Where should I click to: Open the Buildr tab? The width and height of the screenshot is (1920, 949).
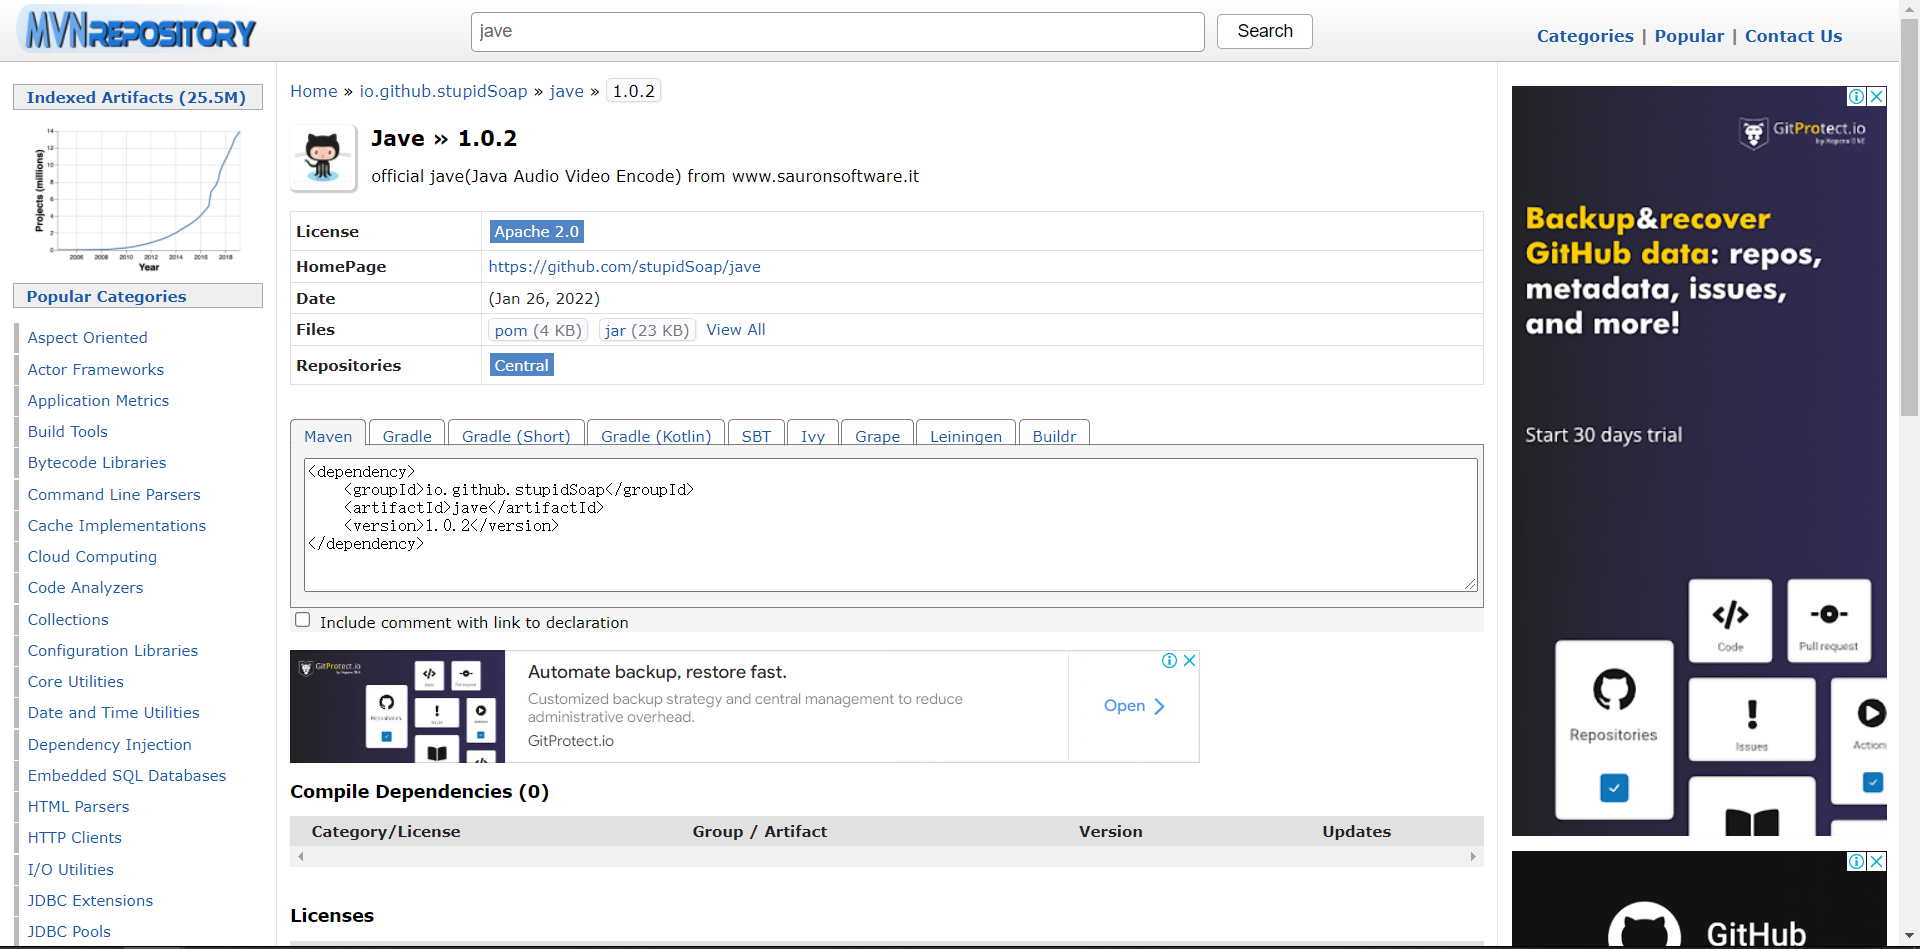coord(1054,436)
